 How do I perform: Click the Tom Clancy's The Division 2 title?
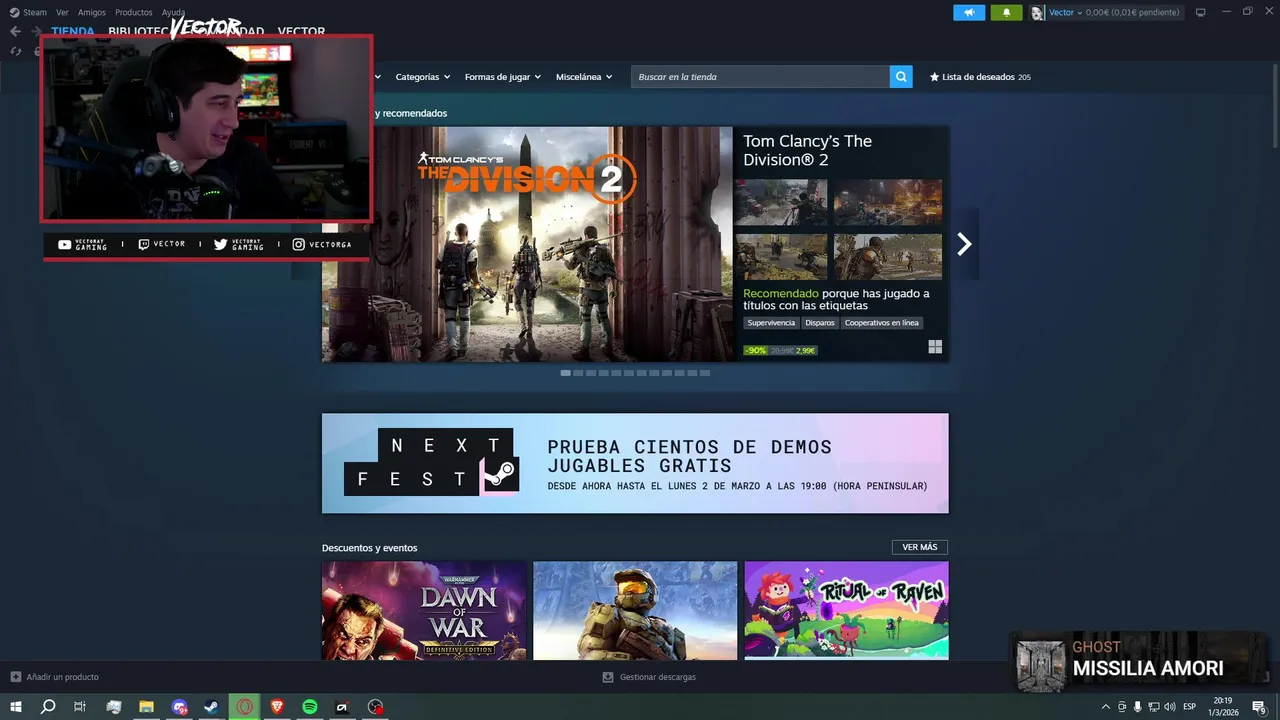click(808, 151)
